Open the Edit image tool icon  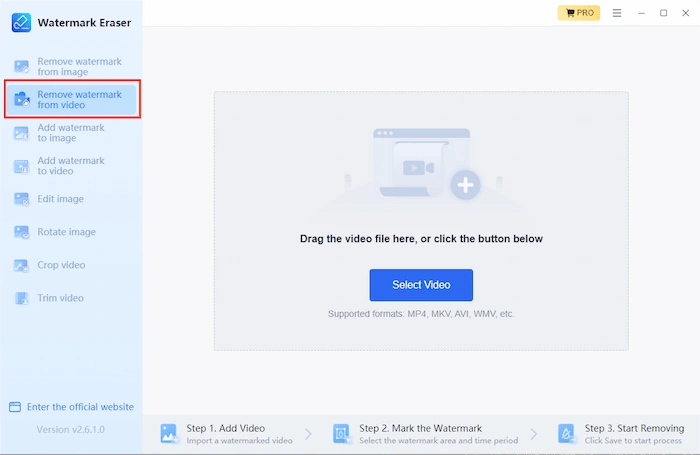tap(21, 199)
